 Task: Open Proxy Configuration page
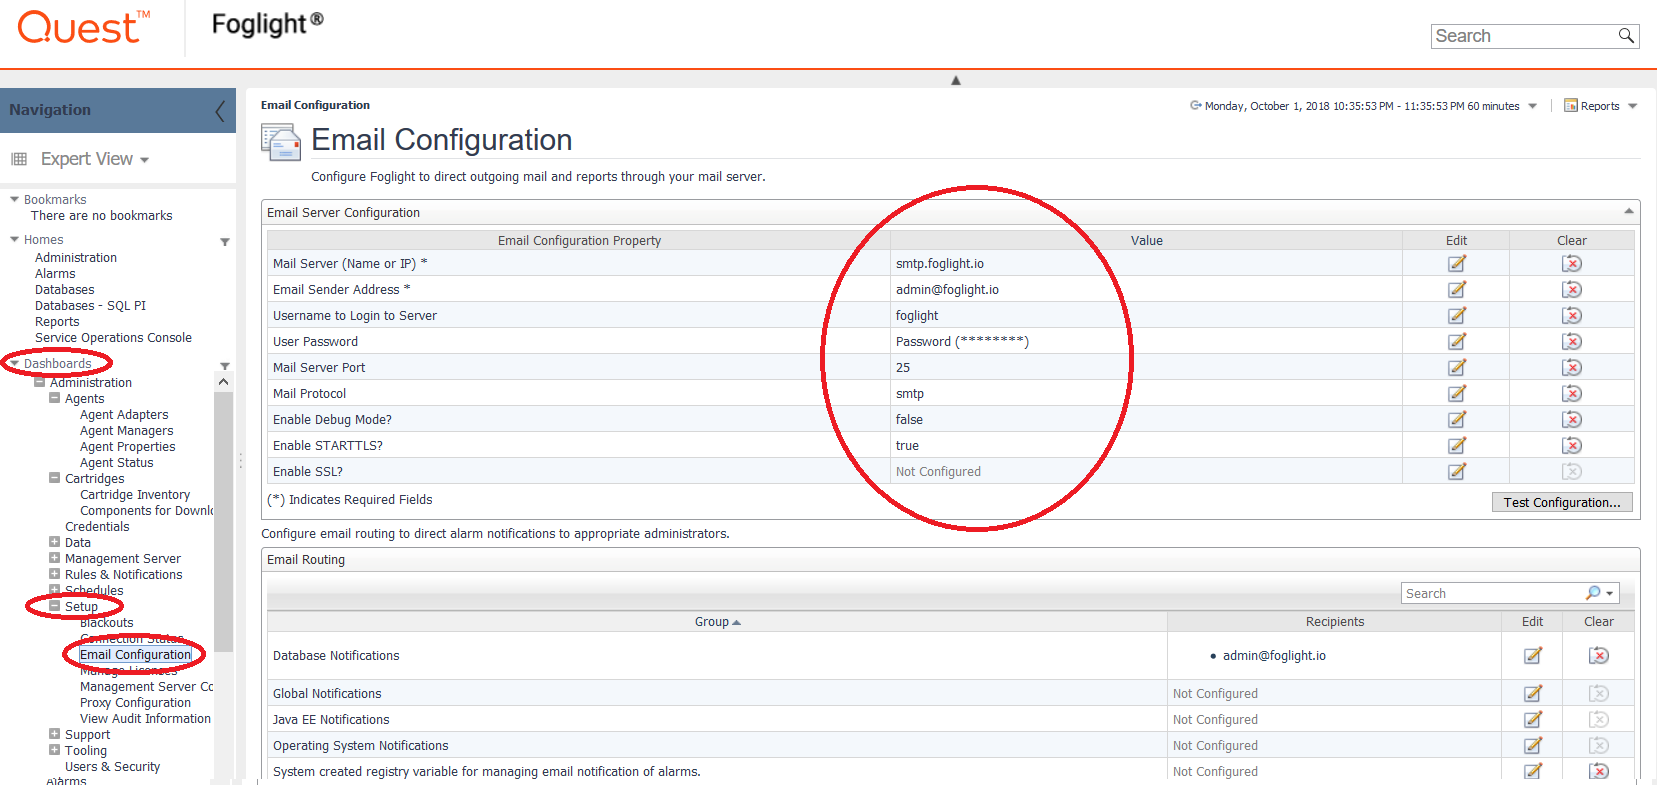click(x=135, y=702)
